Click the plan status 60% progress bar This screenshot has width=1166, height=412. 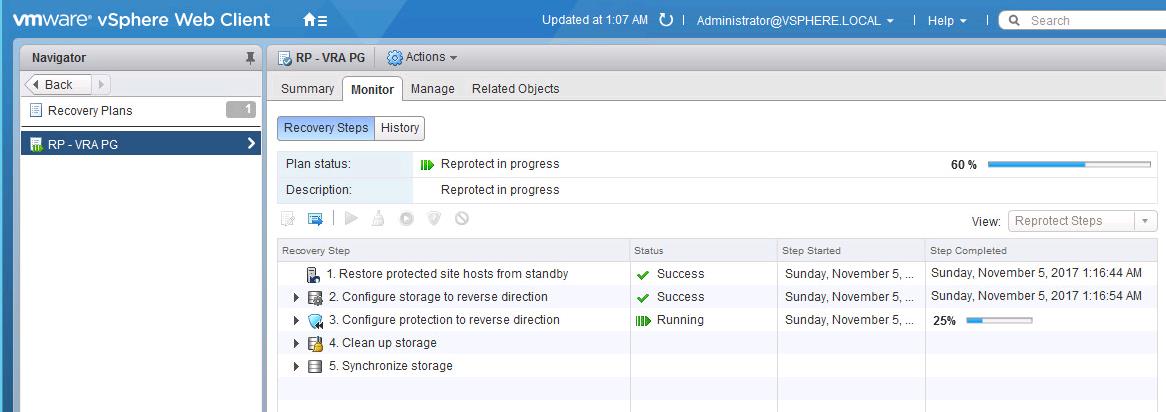tap(1069, 164)
